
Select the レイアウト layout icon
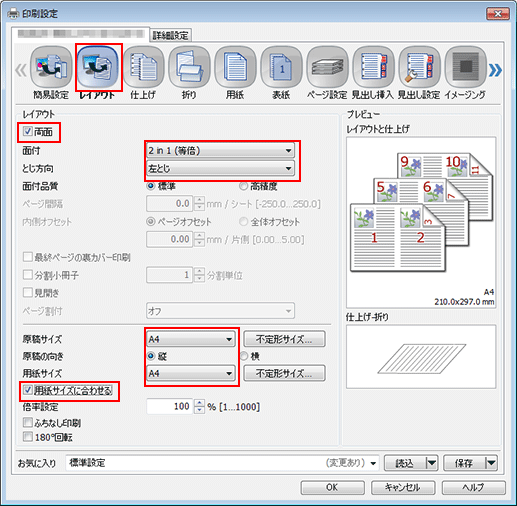coord(98,67)
